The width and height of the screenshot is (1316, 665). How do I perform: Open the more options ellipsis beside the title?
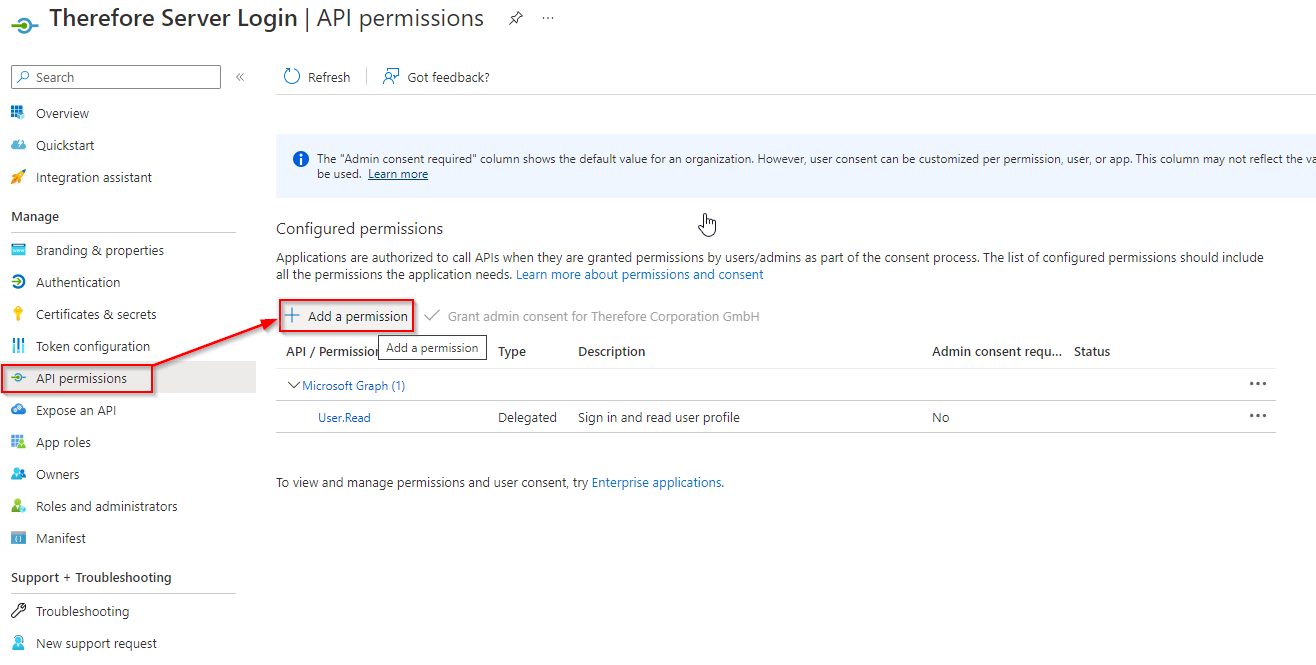click(548, 18)
